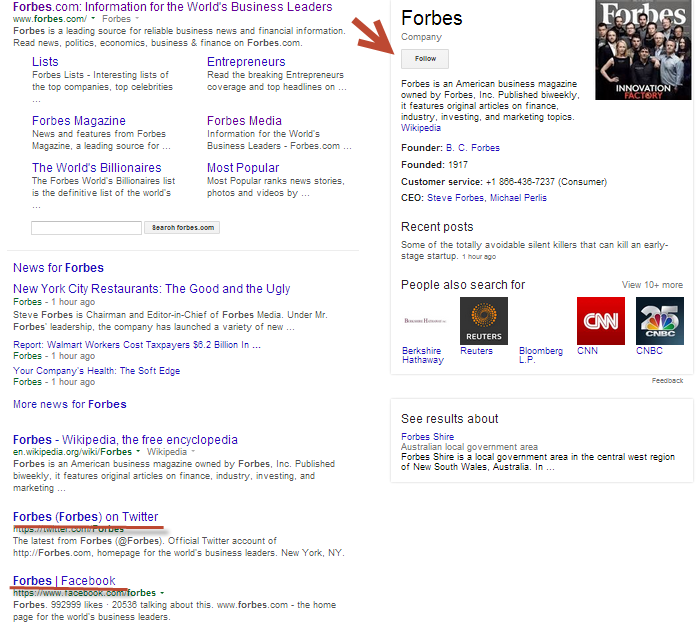Open the News for Forbes heading
Viewport: 698px width, 632px height.
click(58, 267)
